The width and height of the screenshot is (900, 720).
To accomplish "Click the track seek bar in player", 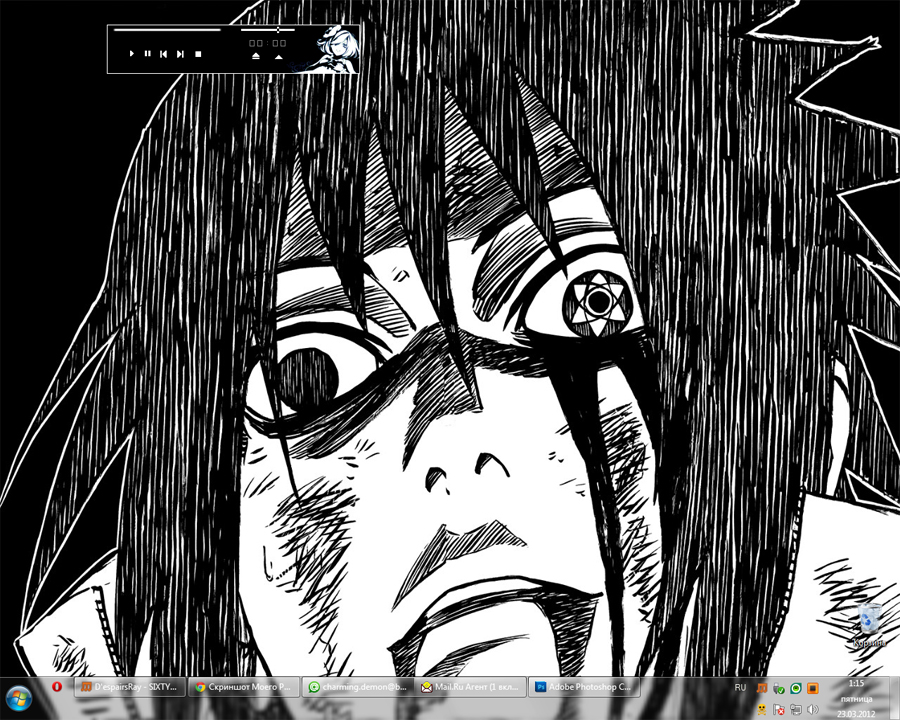I will 167,29.
